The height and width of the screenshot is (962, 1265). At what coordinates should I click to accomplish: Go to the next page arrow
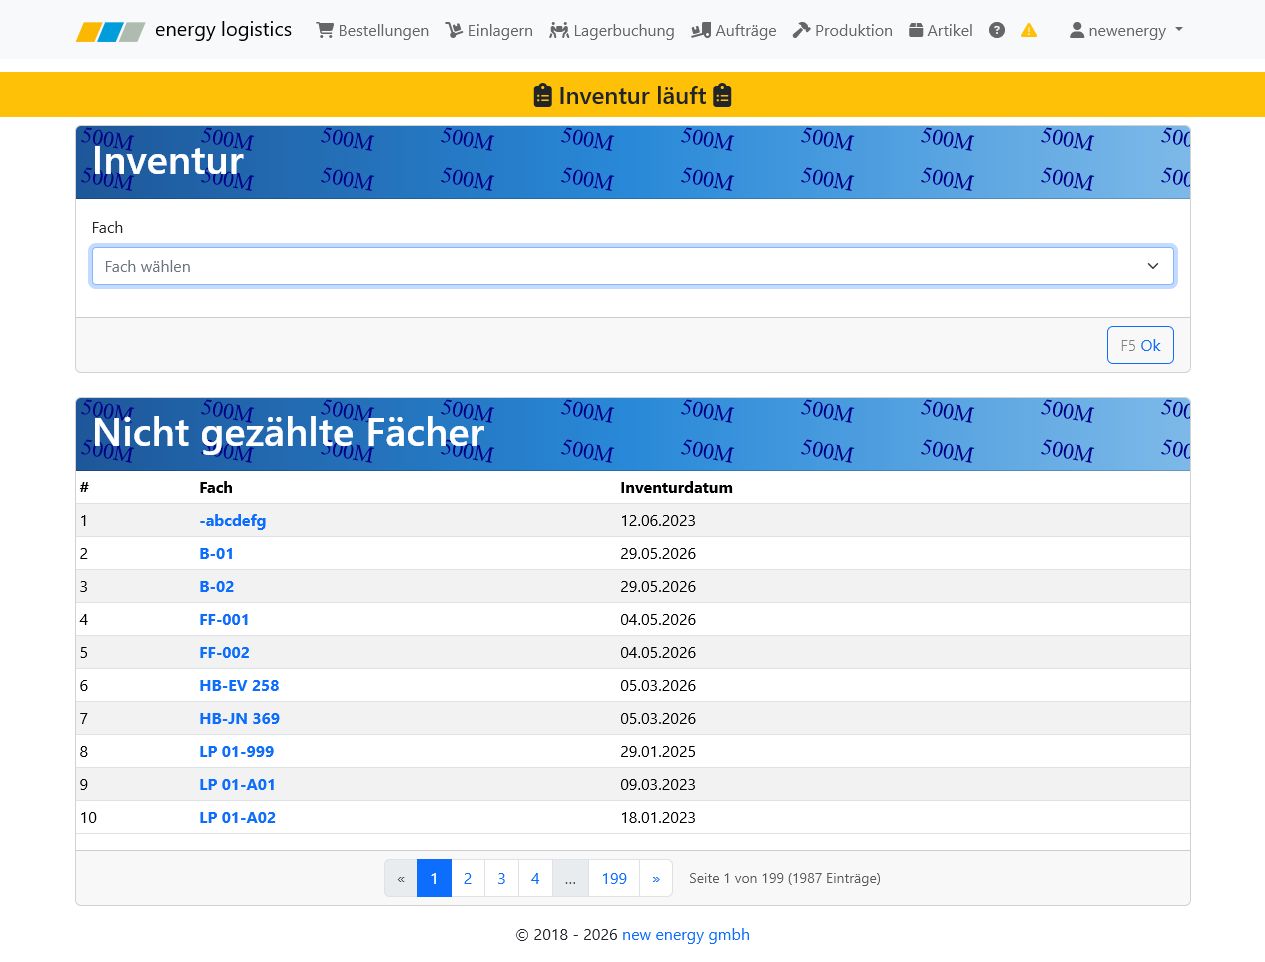[656, 878]
